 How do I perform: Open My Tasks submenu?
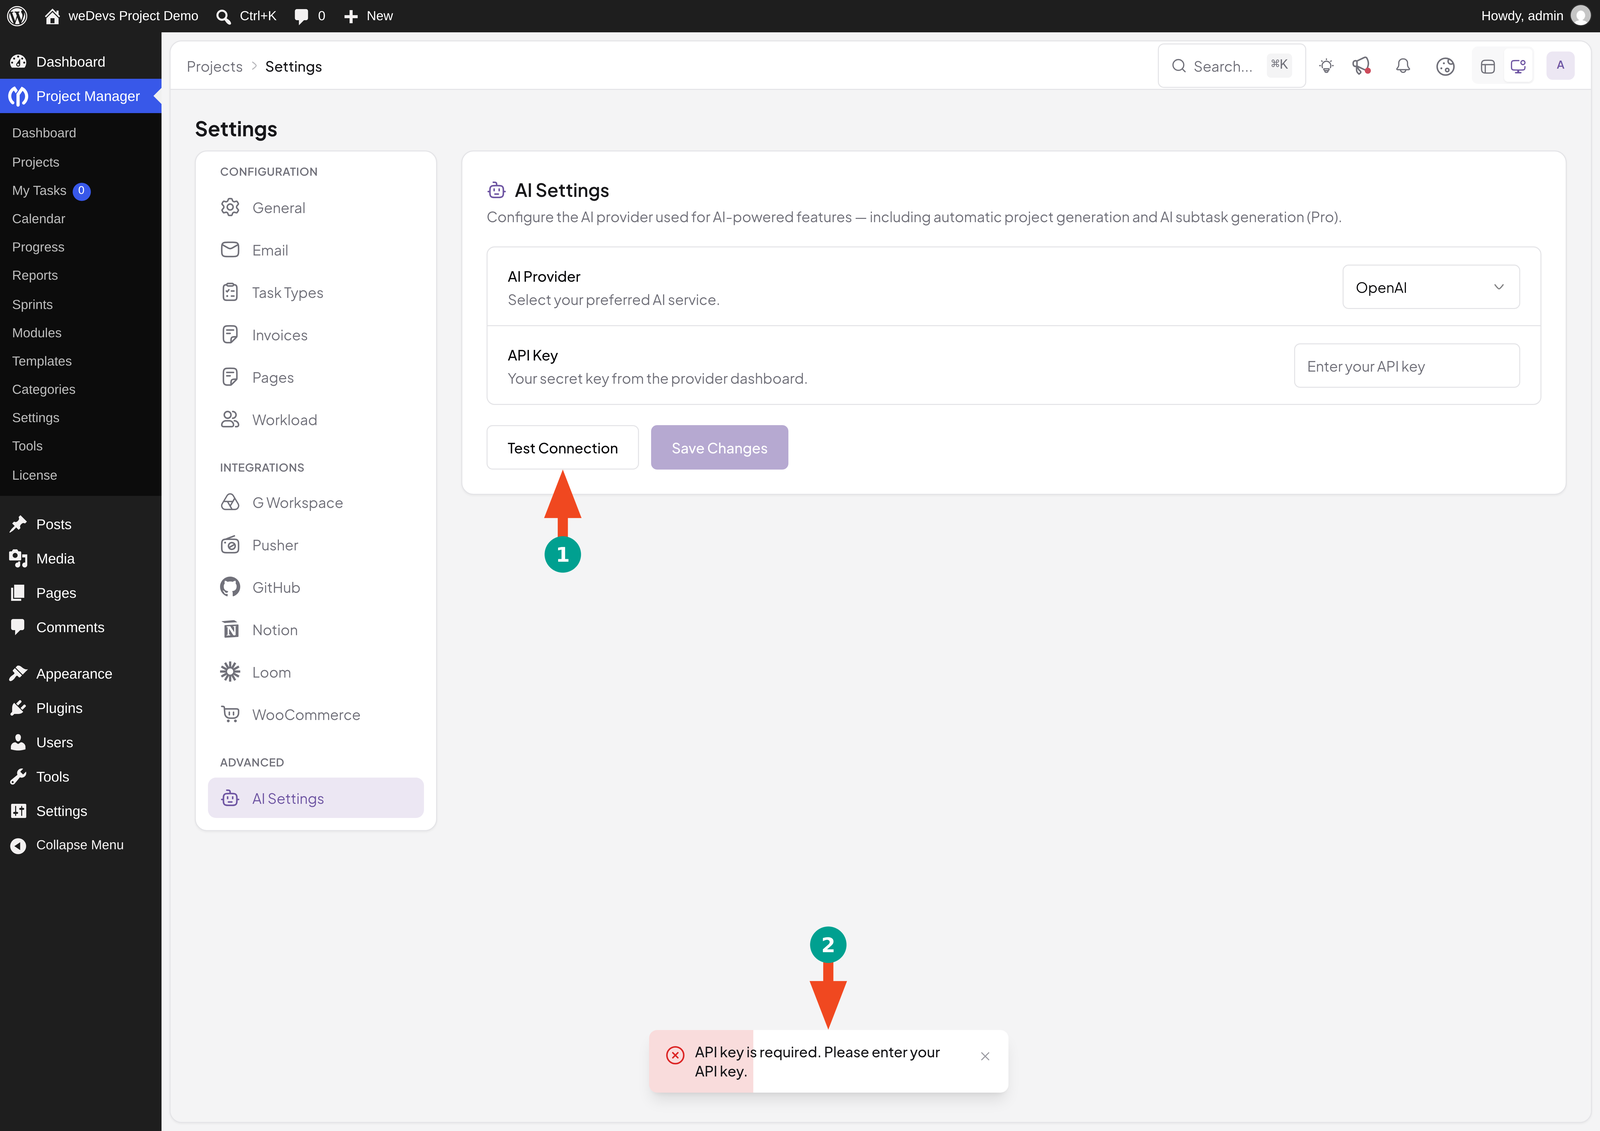pyautogui.click(x=50, y=190)
